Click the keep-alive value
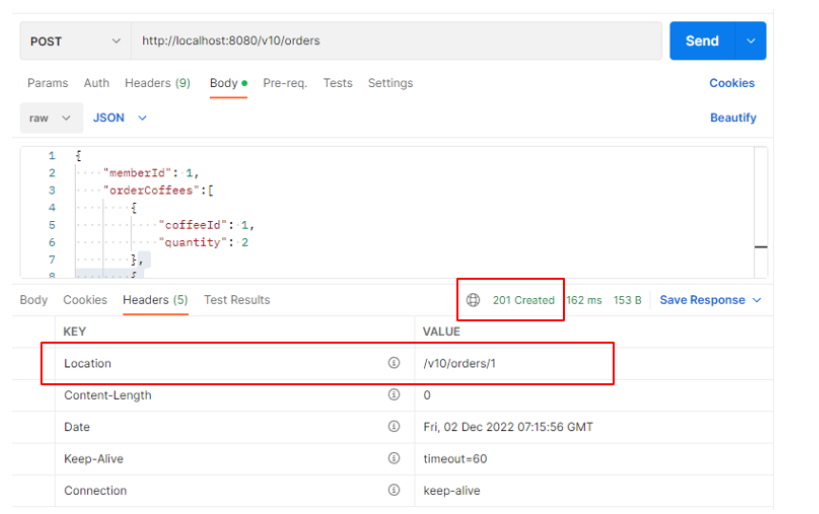The height and width of the screenshot is (514, 819). pyautogui.click(x=452, y=490)
